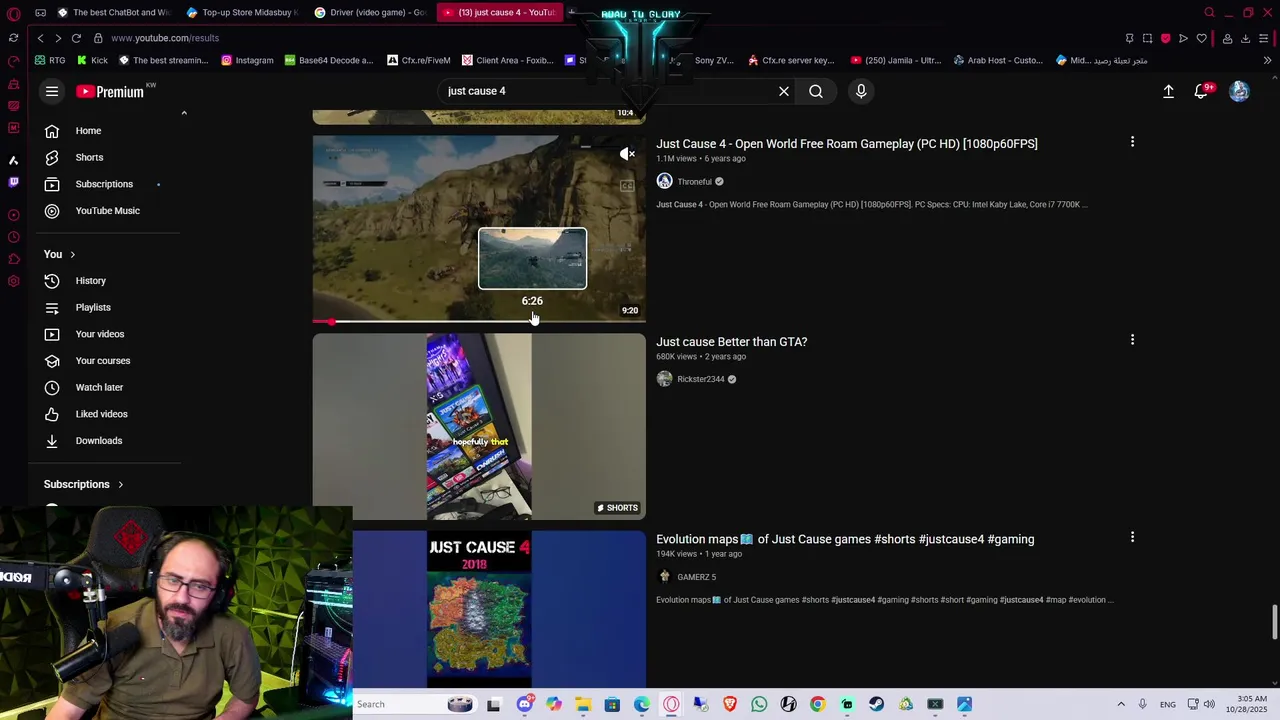
Task: Open the Rickster2344 channel
Action: pos(700,379)
